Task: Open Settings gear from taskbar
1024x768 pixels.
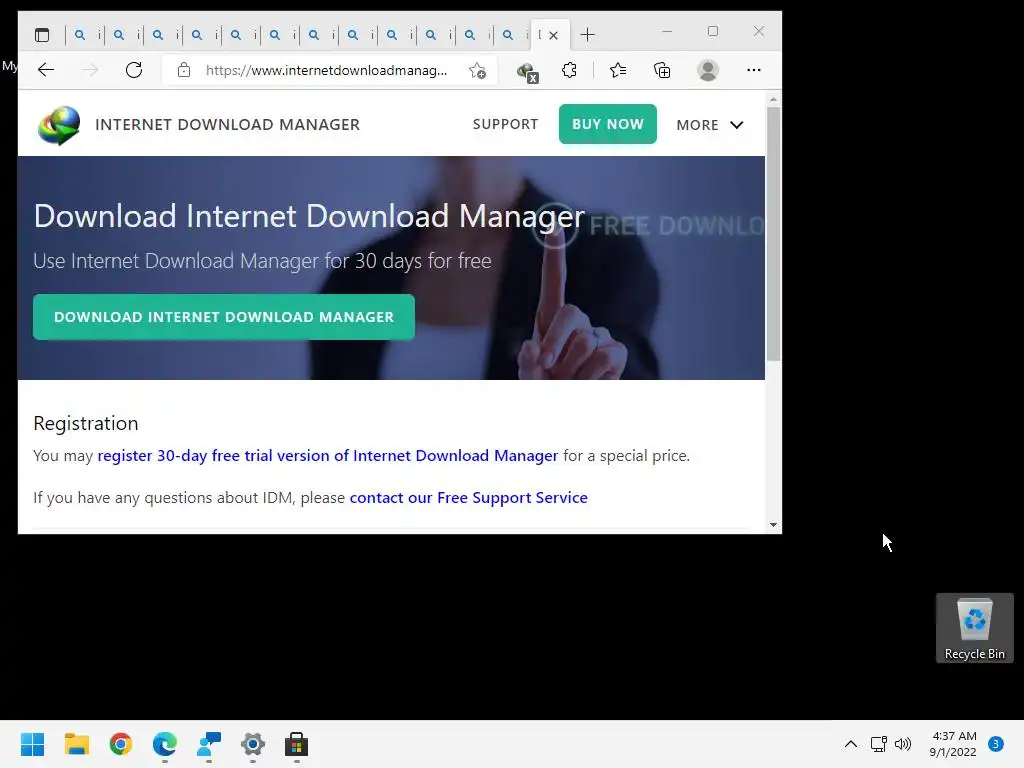Action: pyautogui.click(x=253, y=744)
